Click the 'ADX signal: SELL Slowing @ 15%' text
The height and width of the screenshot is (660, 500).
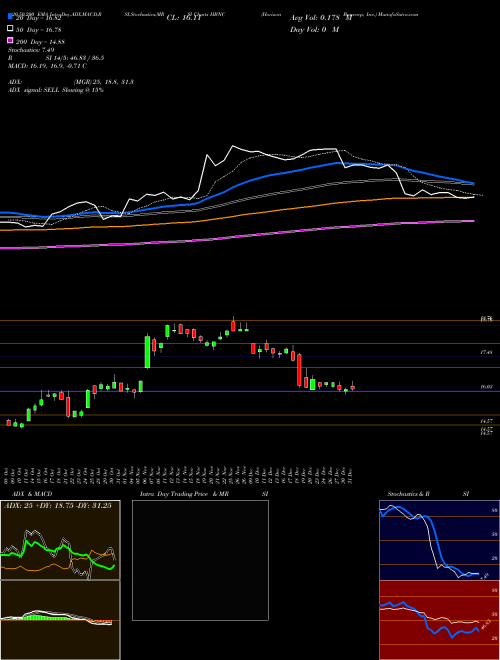pyautogui.click(x=56, y=90)
